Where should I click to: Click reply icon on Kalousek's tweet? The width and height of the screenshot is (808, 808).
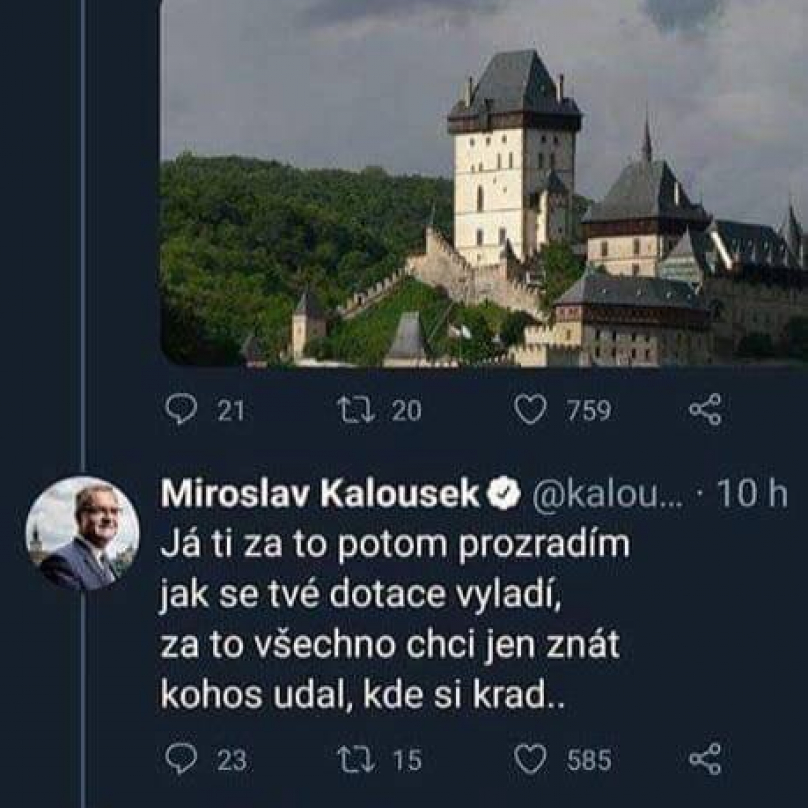[x=181, y=760]
